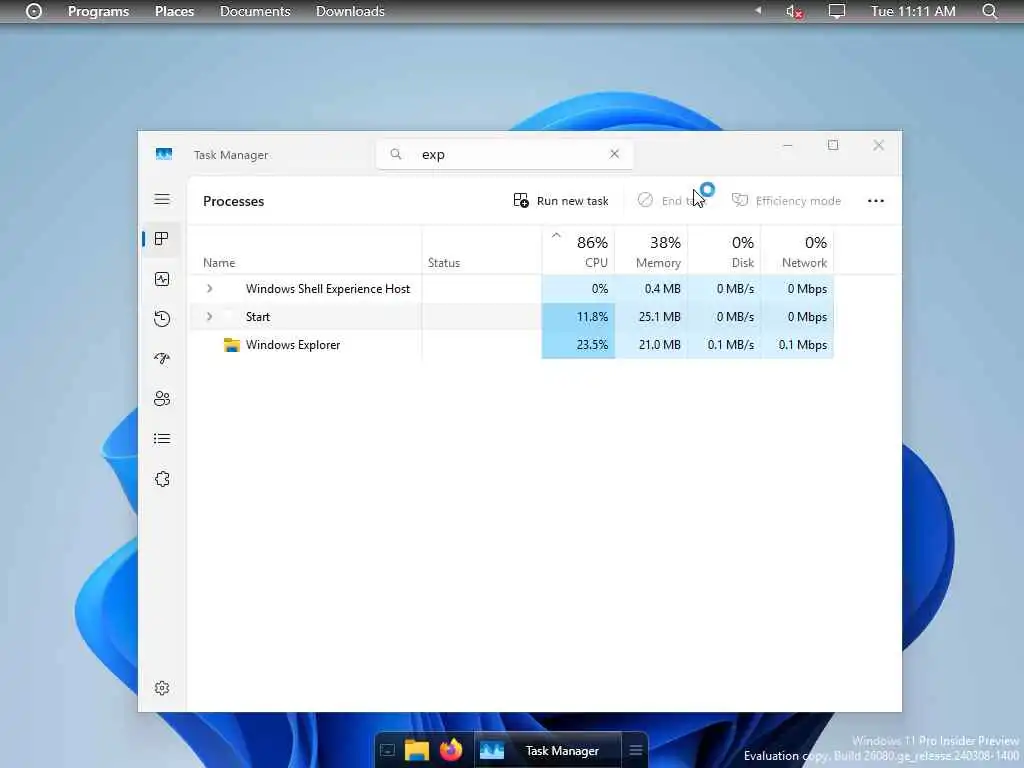Click the show desktop icon in dock

coord(387,751)
